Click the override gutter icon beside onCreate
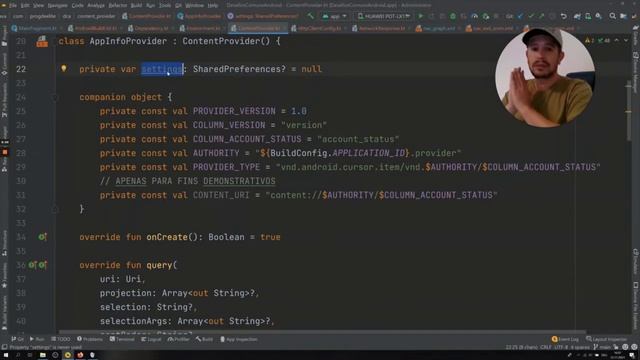 pos(42,237)
